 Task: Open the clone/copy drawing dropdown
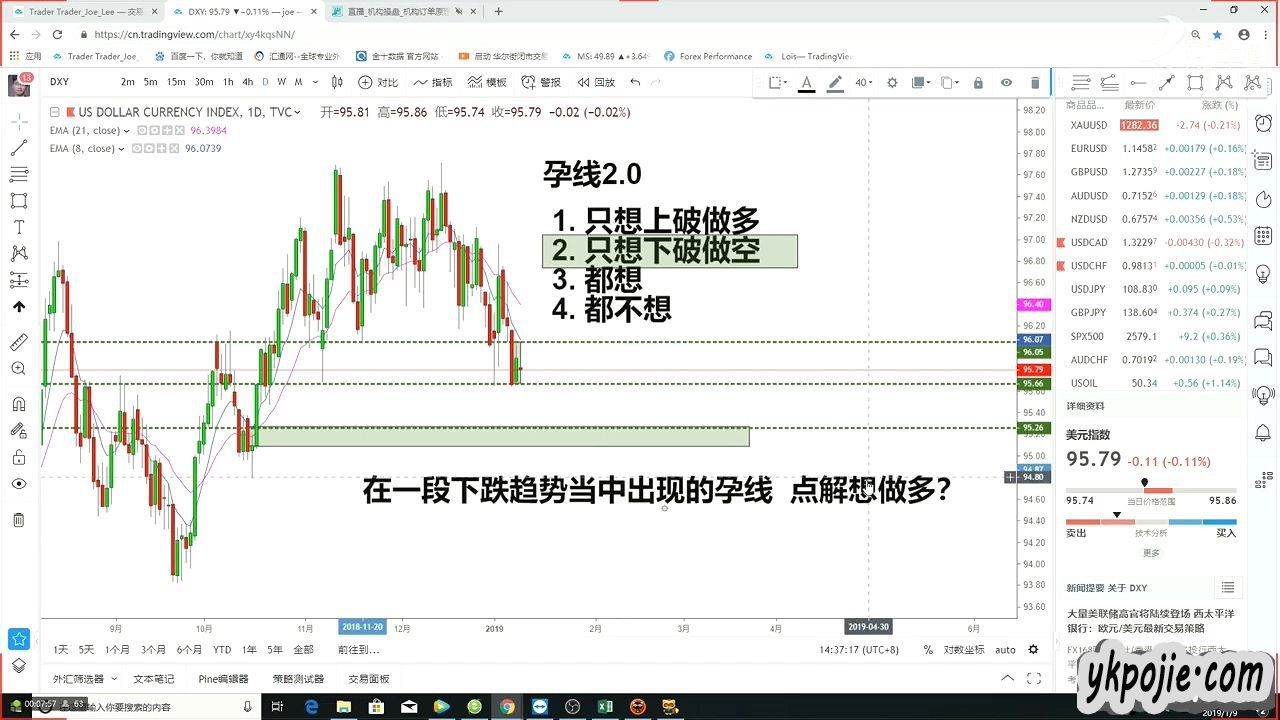949,83
